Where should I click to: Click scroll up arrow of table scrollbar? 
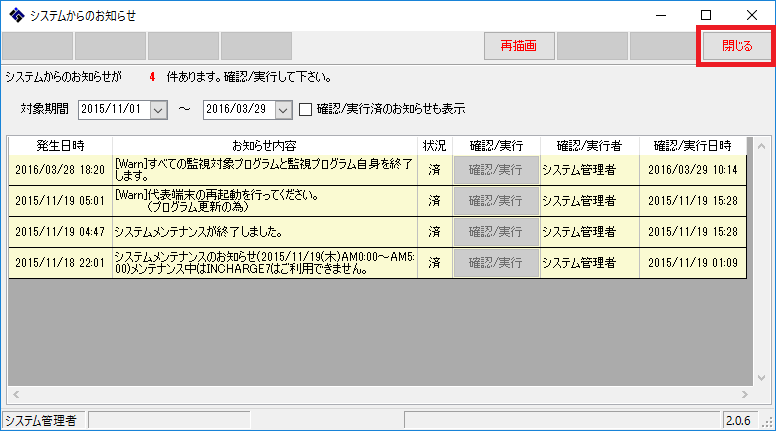coord(761,146)
